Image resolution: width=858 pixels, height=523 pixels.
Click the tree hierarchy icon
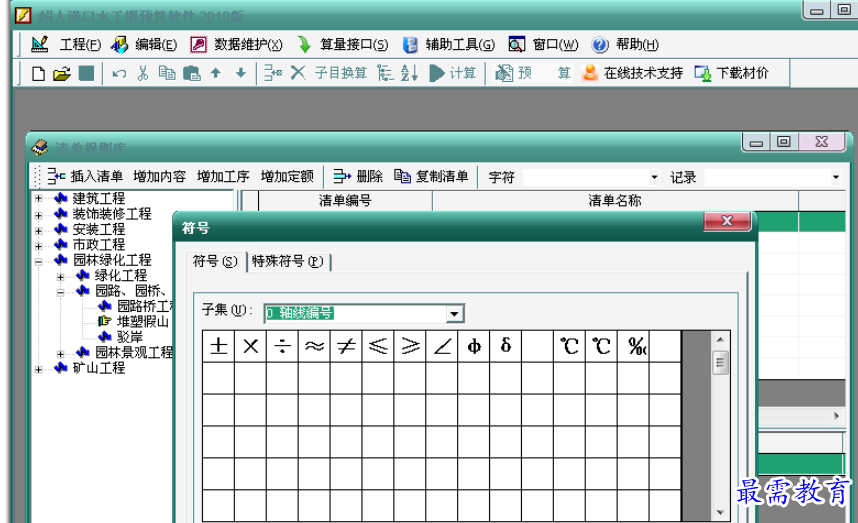385,73
